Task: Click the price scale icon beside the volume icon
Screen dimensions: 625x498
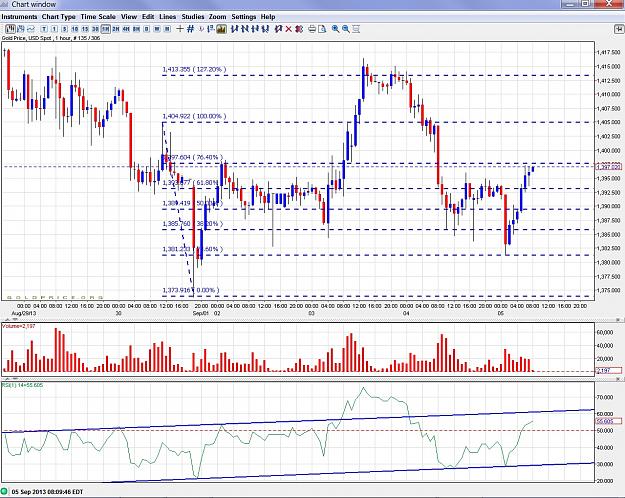Action: (211, 29)
